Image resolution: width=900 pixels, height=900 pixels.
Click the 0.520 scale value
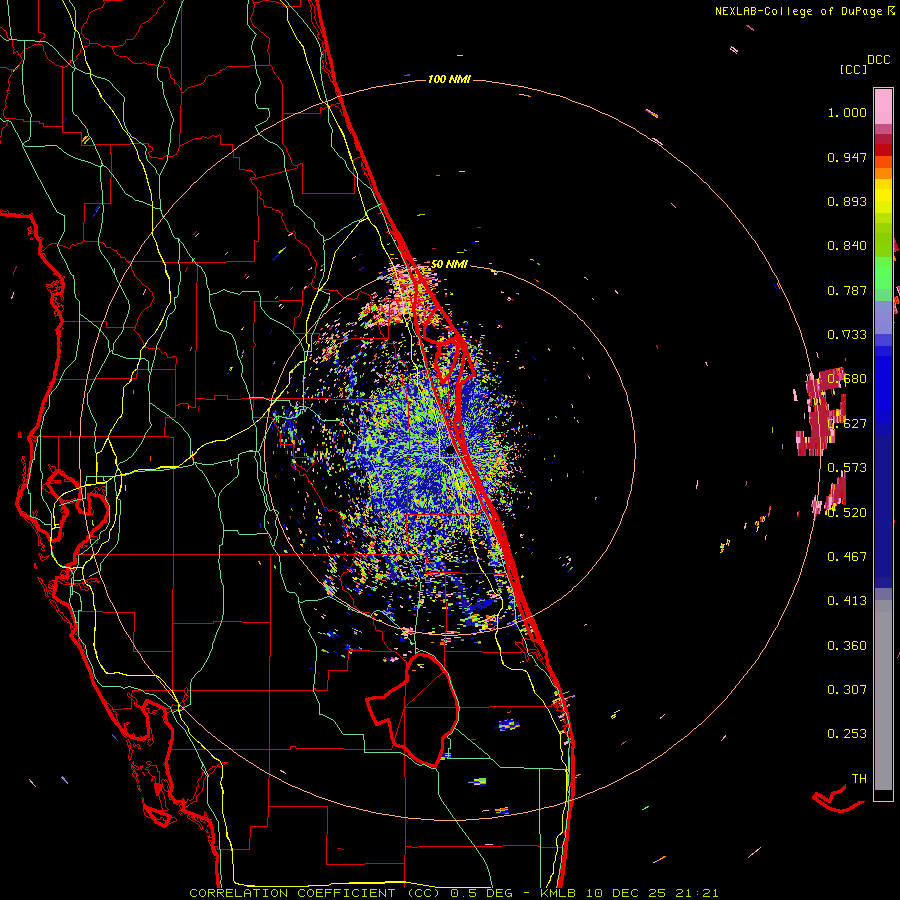(847, 513)
